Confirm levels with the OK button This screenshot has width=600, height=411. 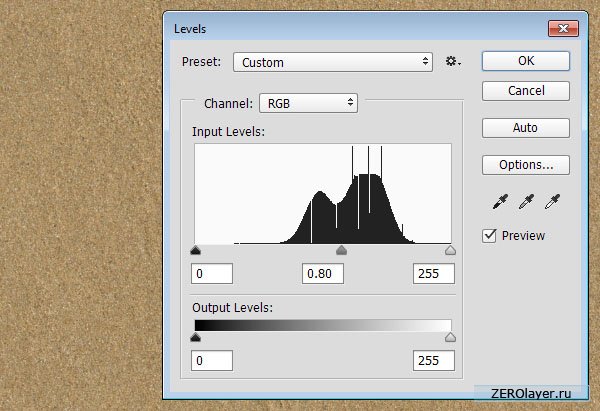526,61
